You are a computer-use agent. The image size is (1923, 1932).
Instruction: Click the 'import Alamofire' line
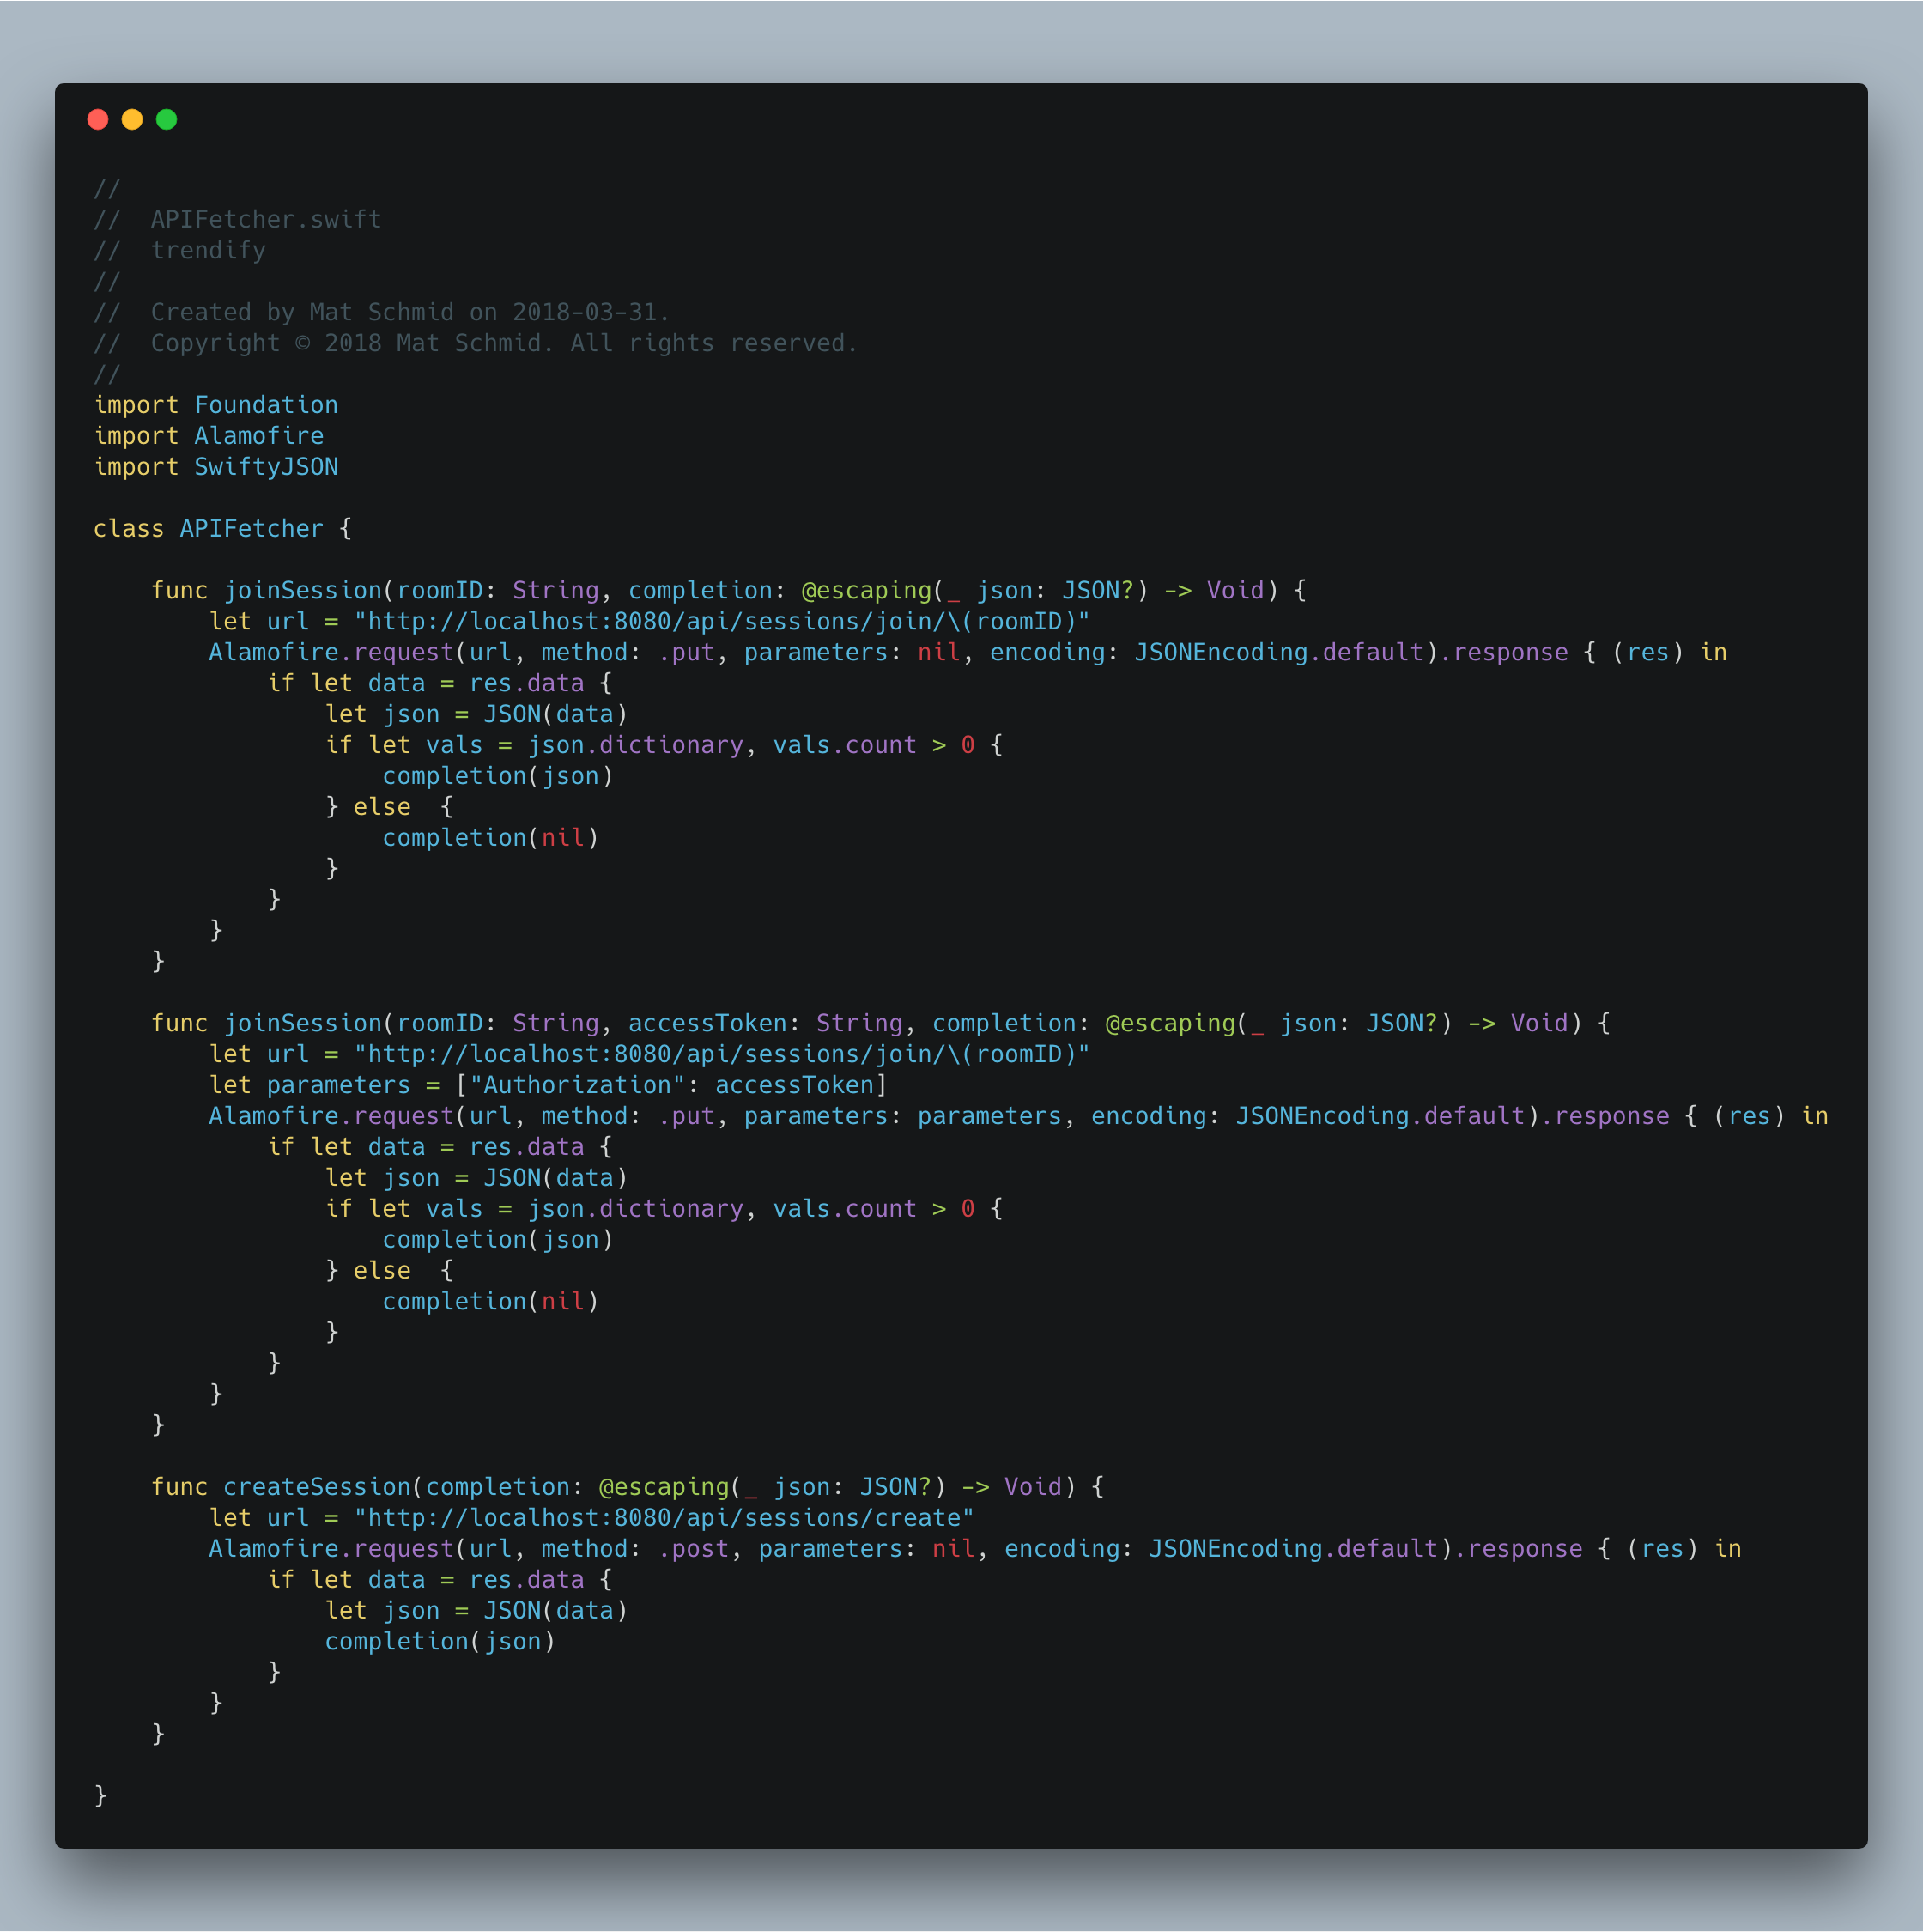click(x=209, y=436)
